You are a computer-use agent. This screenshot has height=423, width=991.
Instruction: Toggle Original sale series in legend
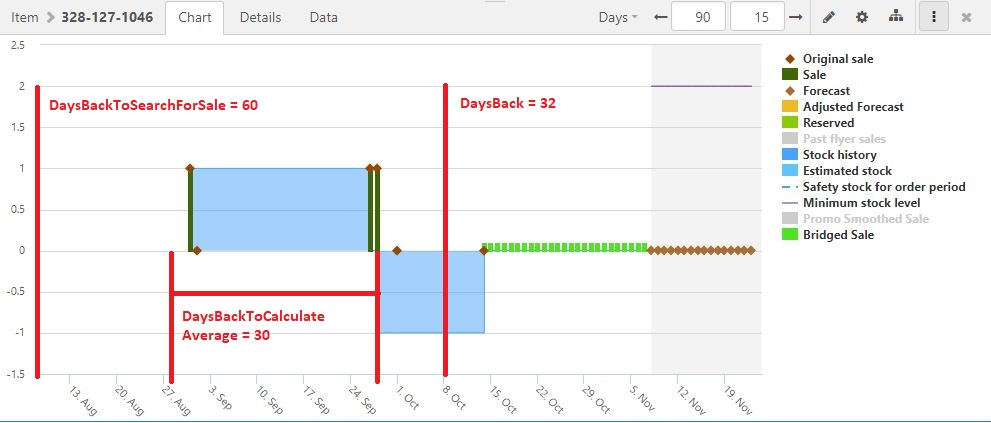837,59
